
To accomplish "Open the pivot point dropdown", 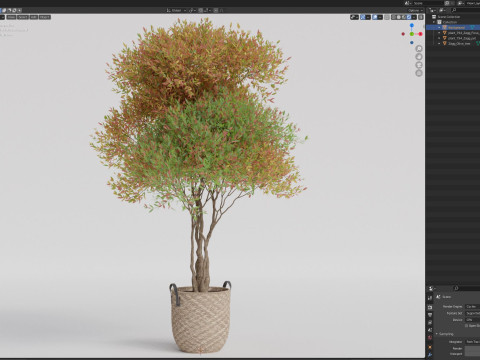I will pos(192,10).
